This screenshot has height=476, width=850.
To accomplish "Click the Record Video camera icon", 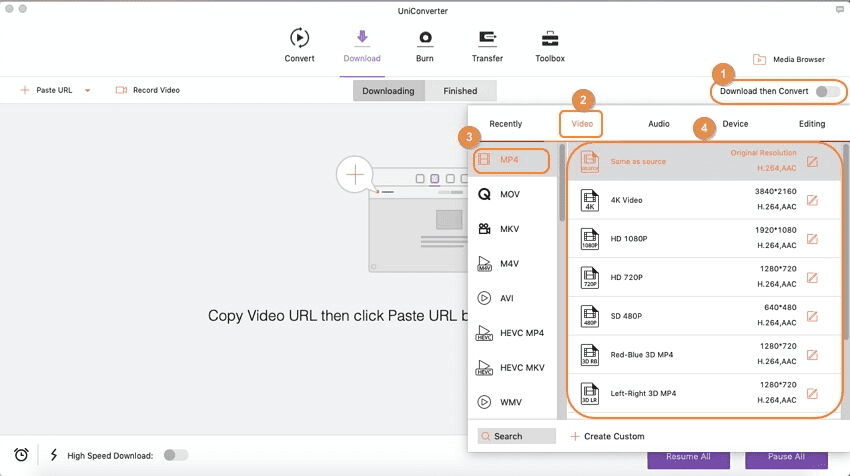I will 122,90.
